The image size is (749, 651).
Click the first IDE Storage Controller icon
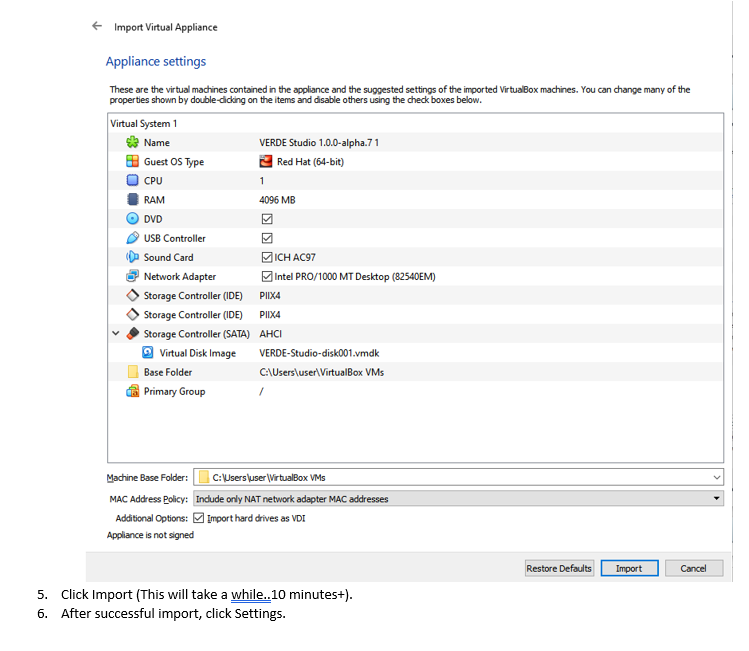pyautogui.click(x=132, y=295)
